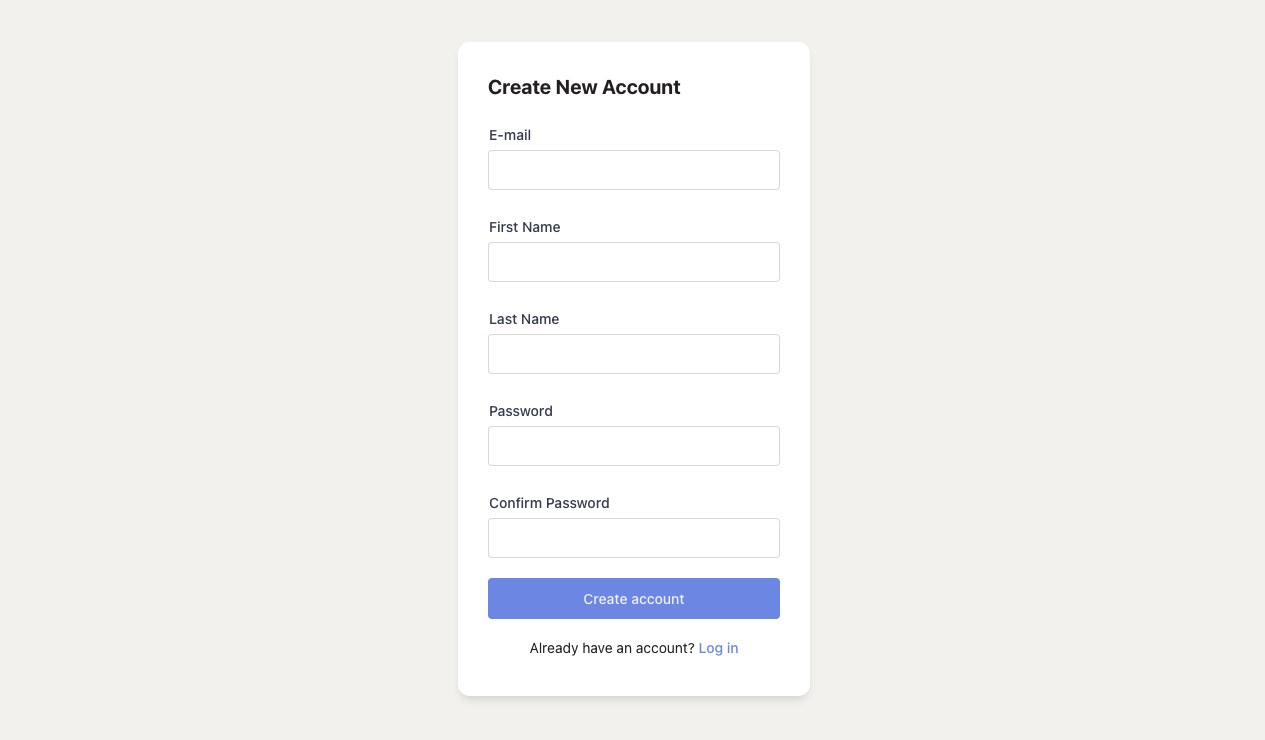The image size is (1265, 740).
Task: Click the Last Name input field
Action: pyautogui.click(x=634, y=353)
